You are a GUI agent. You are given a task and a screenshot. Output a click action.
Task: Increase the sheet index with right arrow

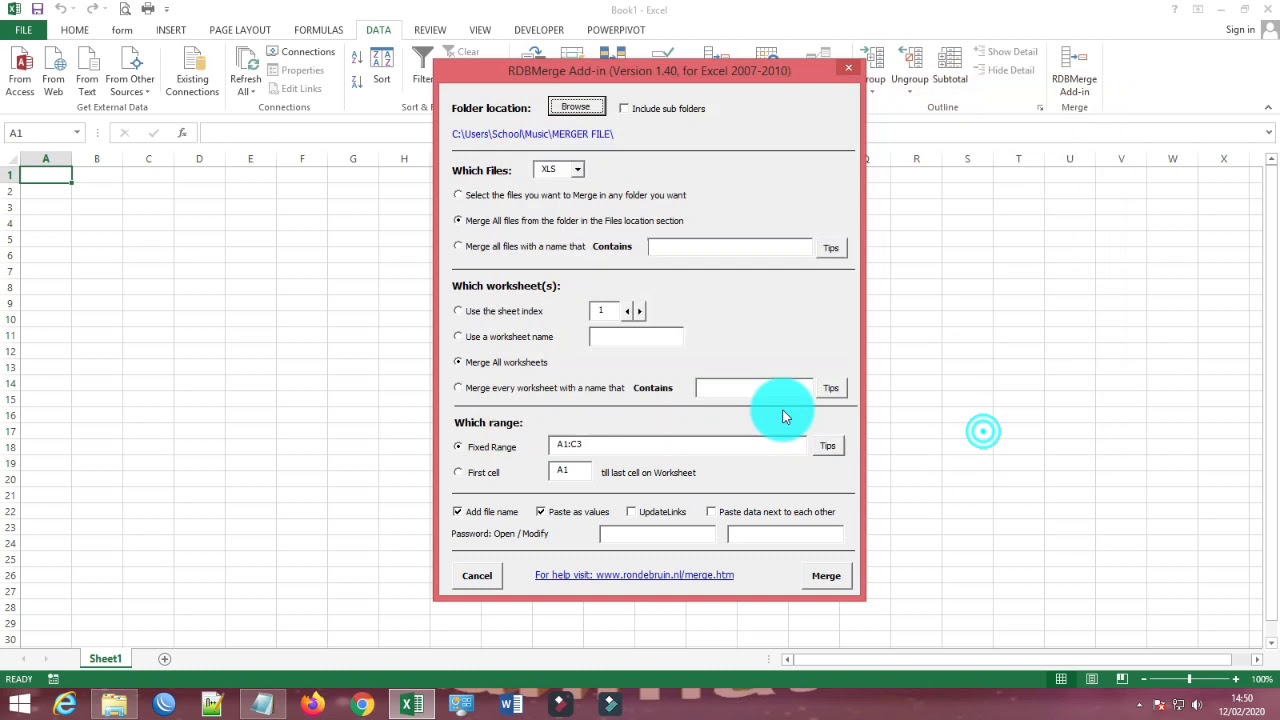click(639, 311)
